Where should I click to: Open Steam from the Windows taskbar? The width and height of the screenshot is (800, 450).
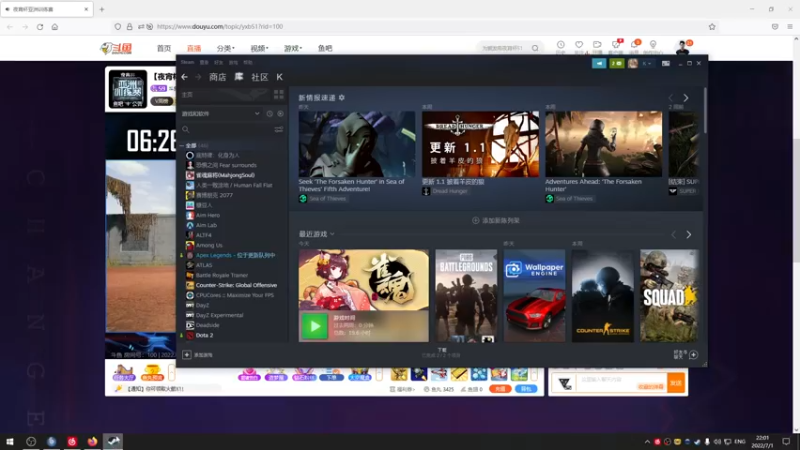coord(113,441)
